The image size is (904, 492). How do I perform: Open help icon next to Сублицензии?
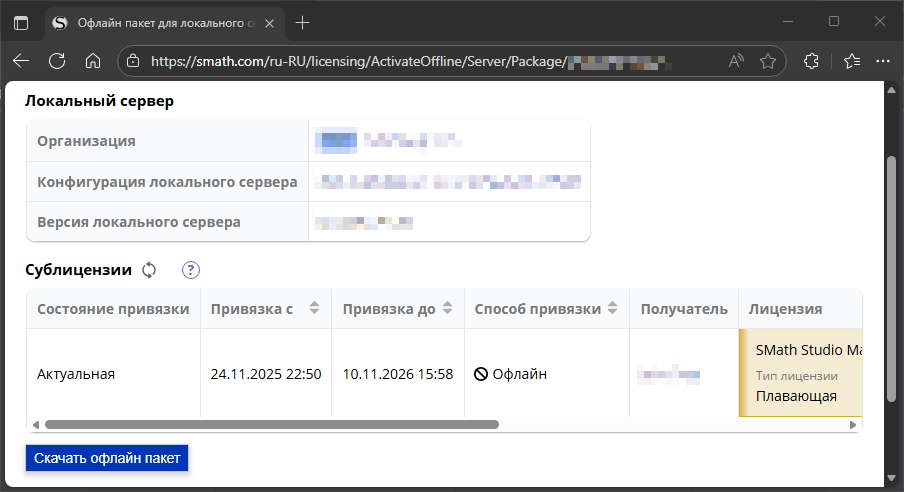pyautogui.click(x=191, y=270)
